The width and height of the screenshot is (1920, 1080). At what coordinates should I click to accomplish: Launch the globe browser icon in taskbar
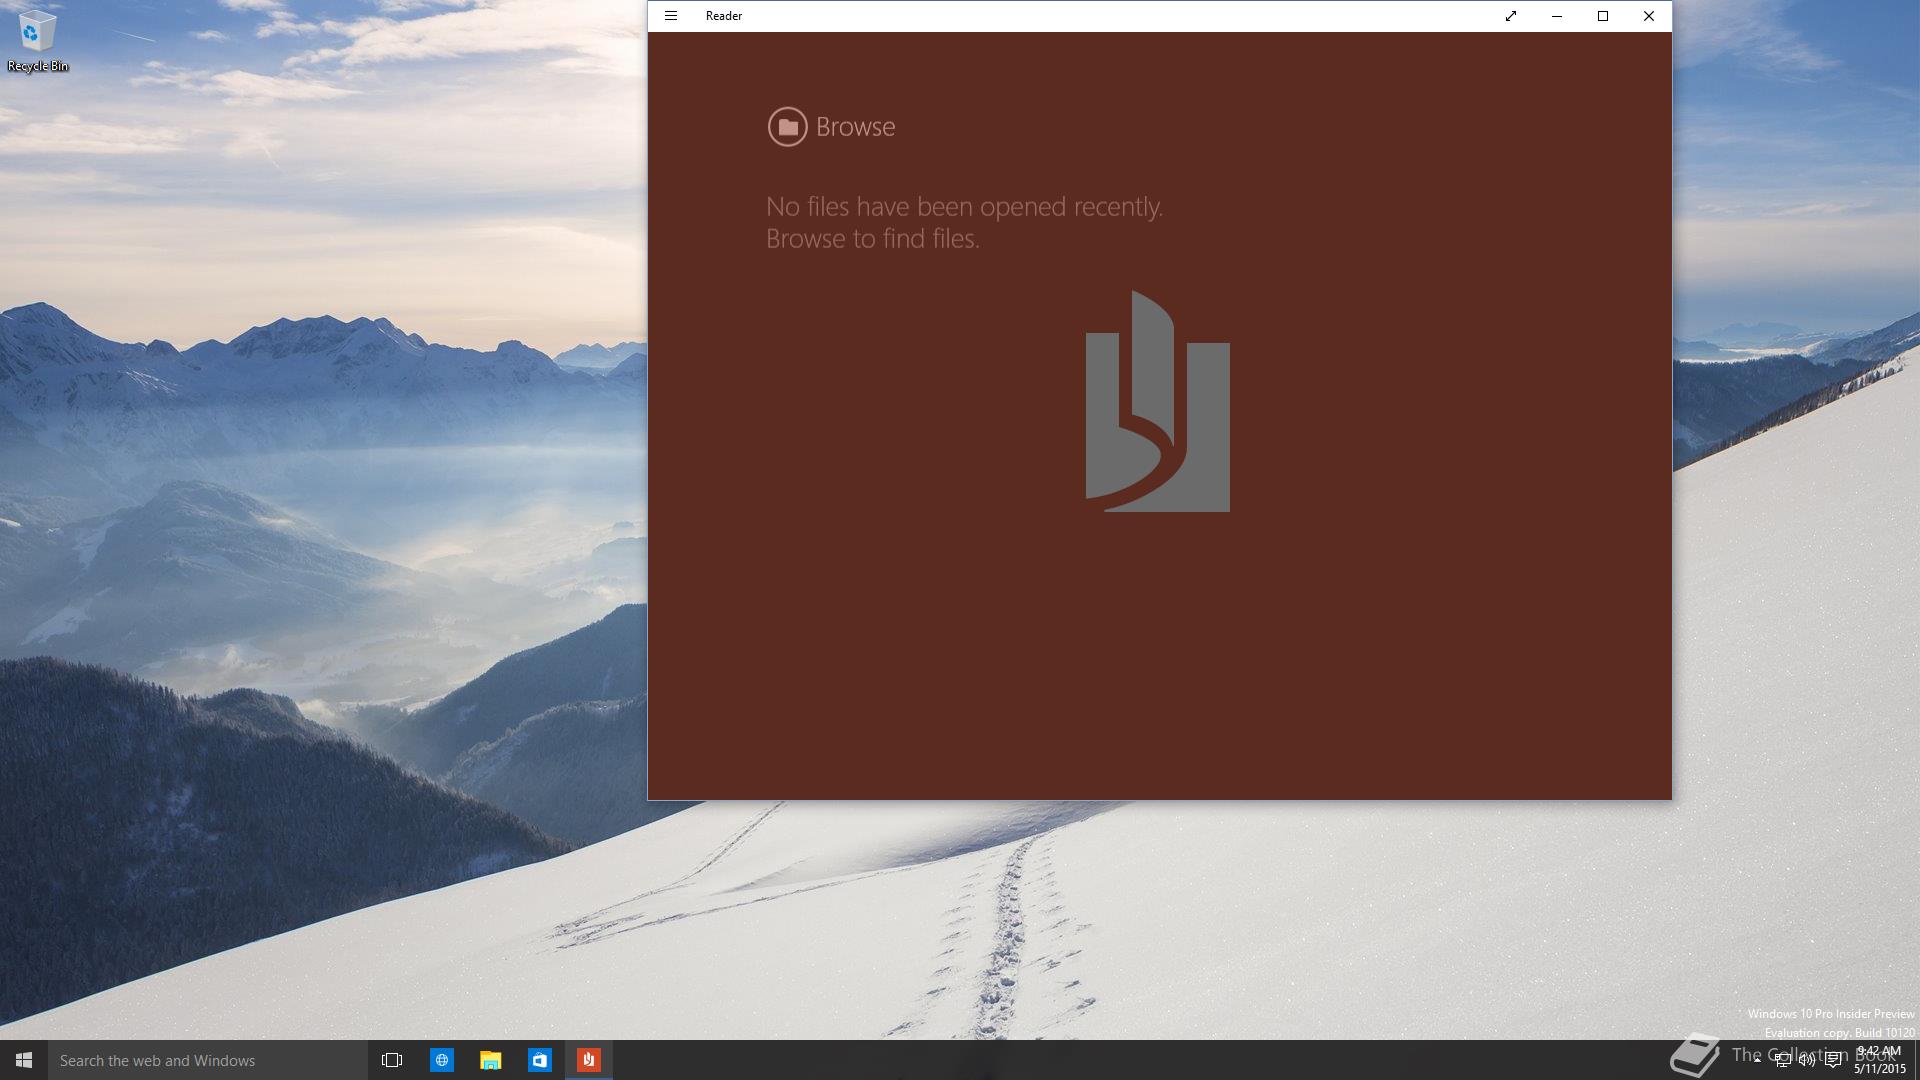[441, 1060]
